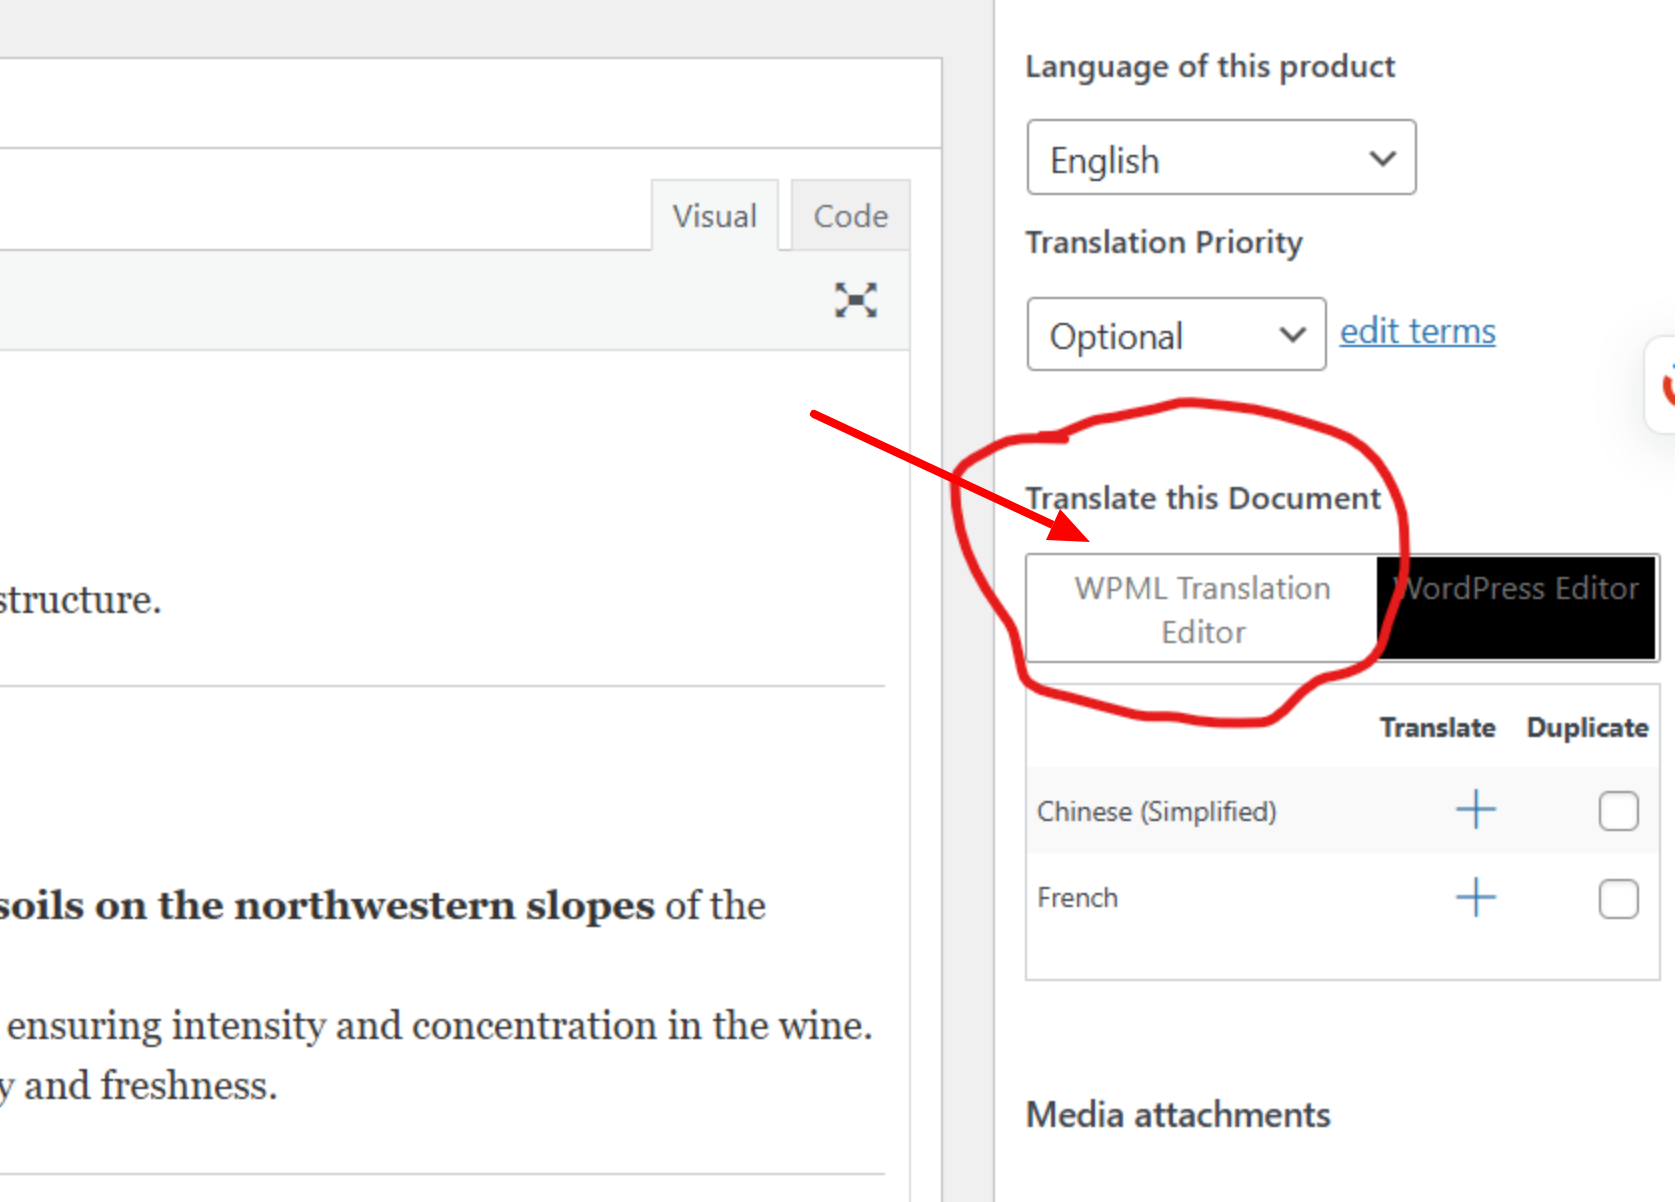Click the Translate this Document heading

pyautogui.click(x=1203, y=498)
